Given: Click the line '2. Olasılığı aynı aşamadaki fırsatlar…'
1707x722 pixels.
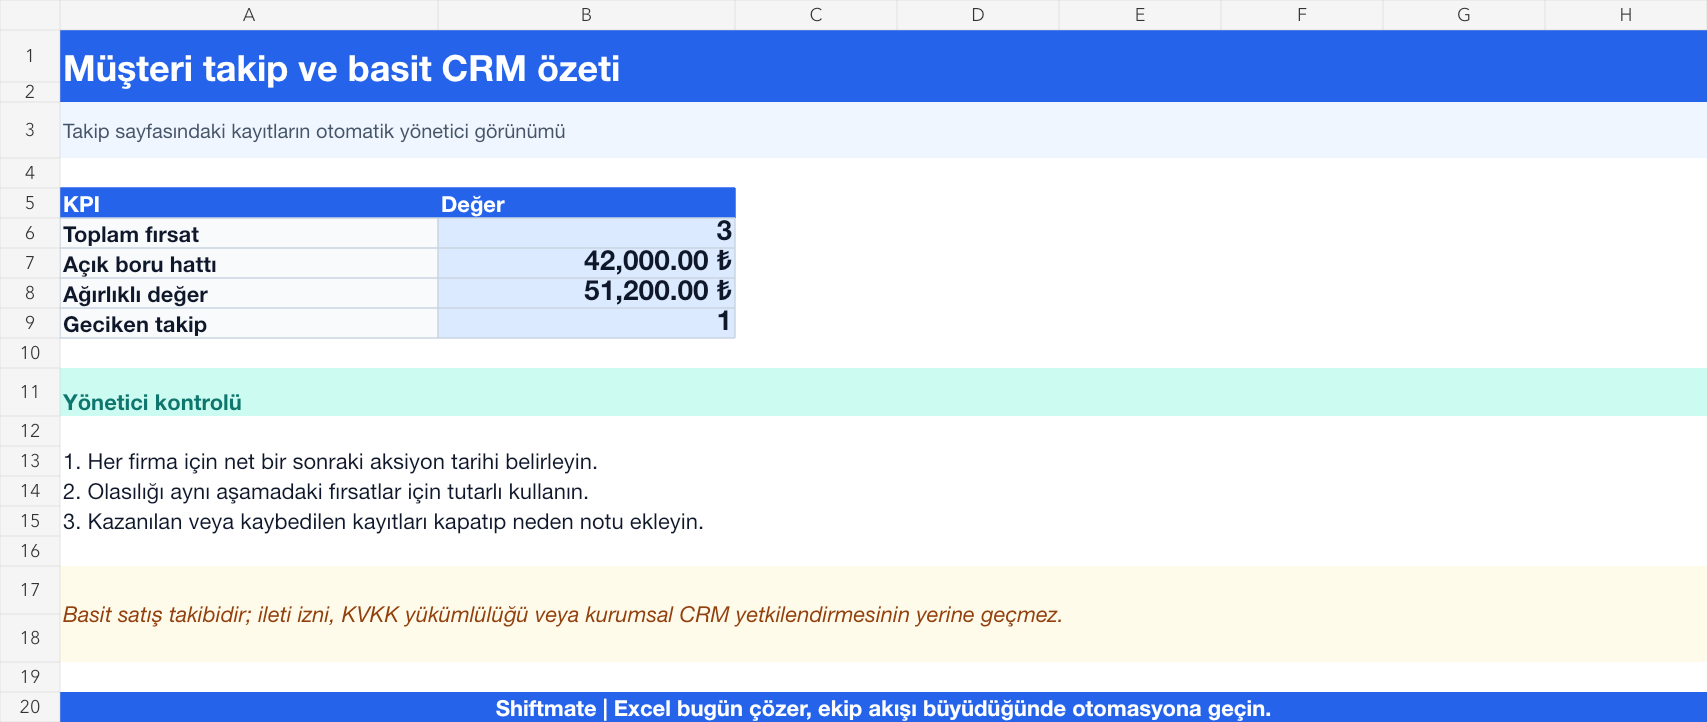Looking at the screenshot, I should pyautogui.click(x=326, y=491).
